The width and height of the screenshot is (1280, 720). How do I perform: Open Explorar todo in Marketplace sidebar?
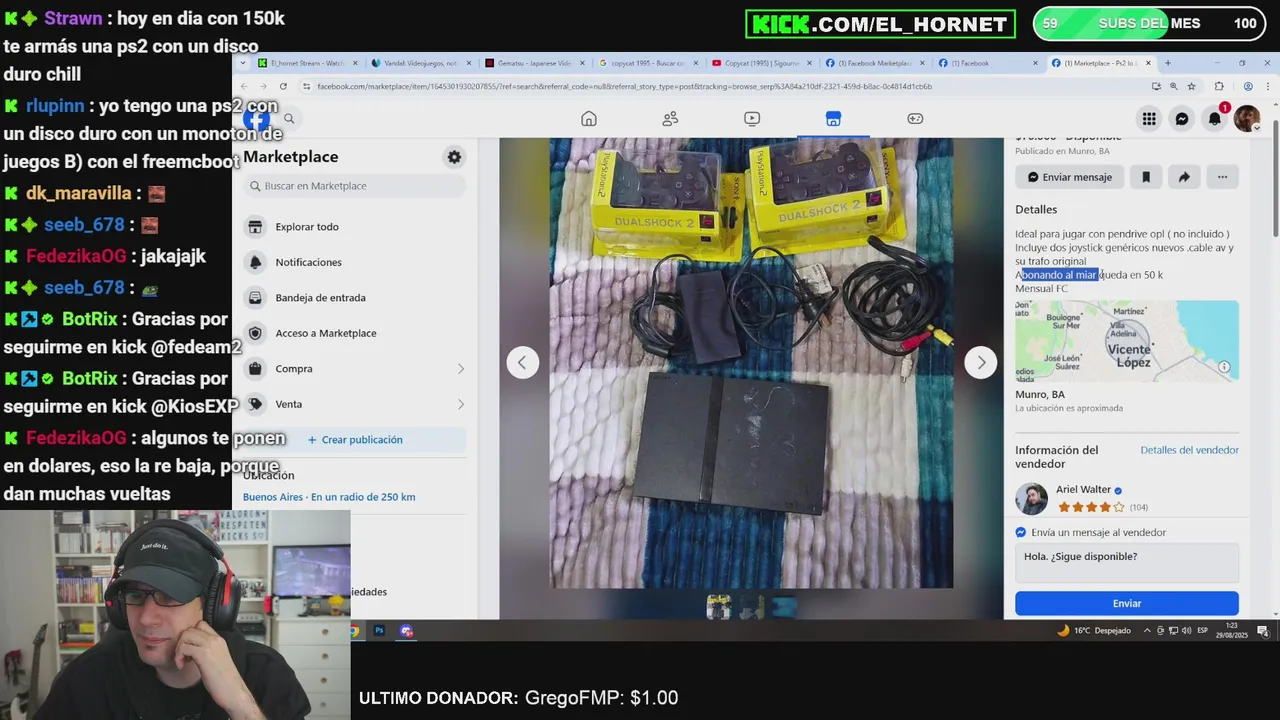point(354,227)
